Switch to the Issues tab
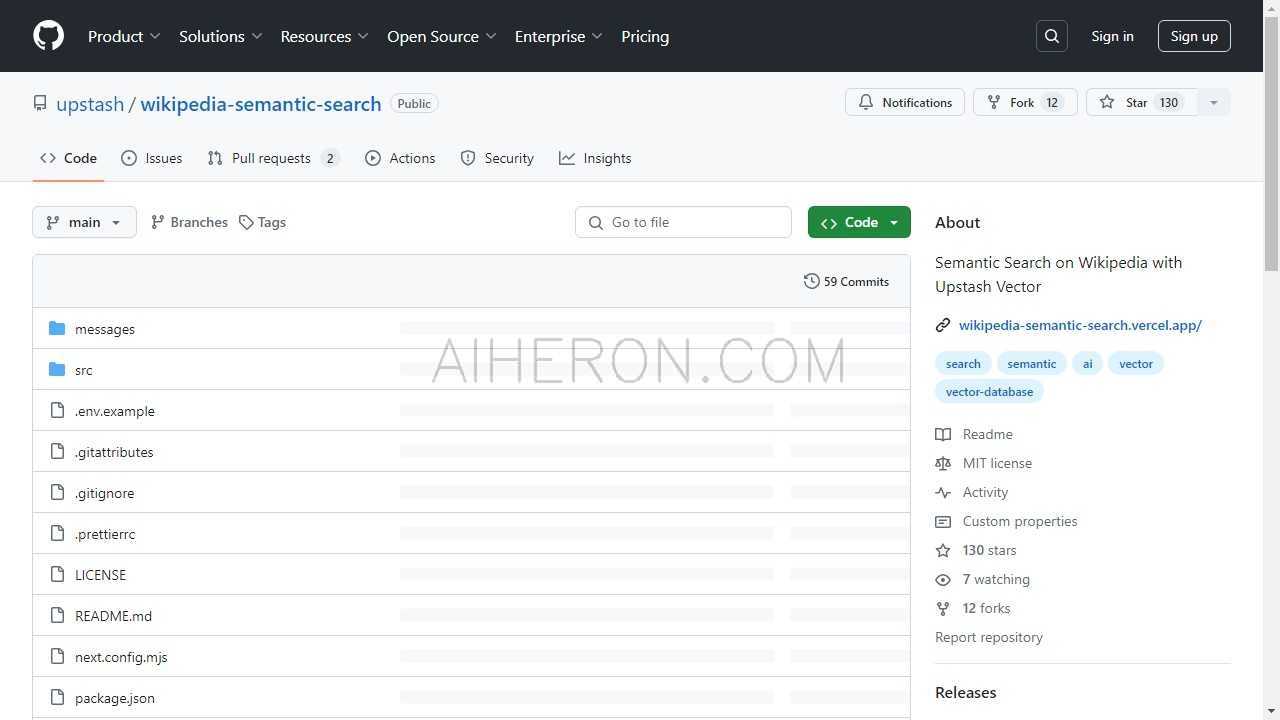The width and height of the screenshot is (1280, 720). pyautogui.click(x=152, y=158)
